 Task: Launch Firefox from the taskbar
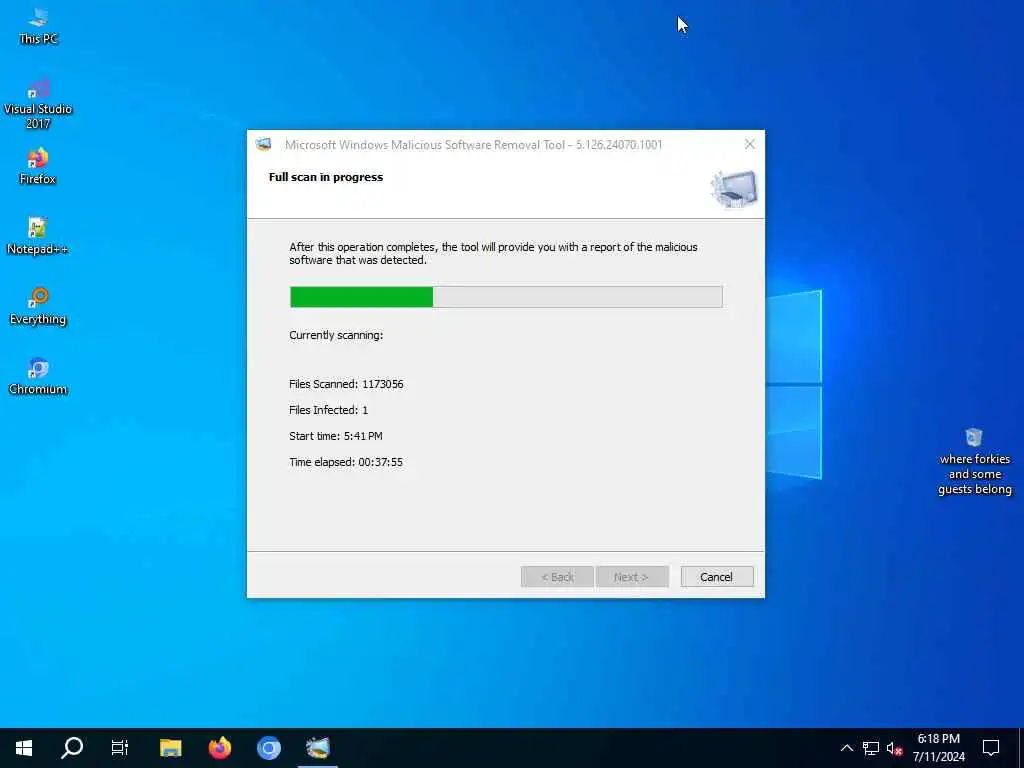(219, 748)
